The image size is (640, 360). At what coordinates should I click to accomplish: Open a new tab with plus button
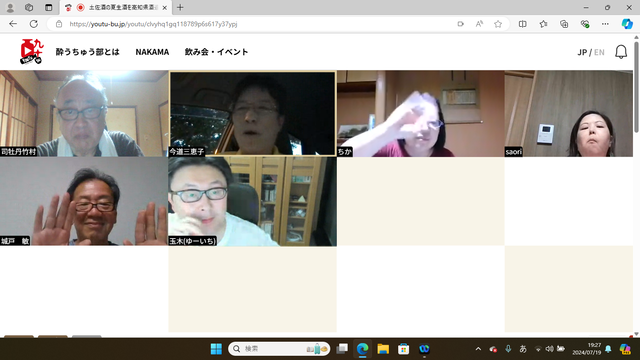[x=180, y=7]
